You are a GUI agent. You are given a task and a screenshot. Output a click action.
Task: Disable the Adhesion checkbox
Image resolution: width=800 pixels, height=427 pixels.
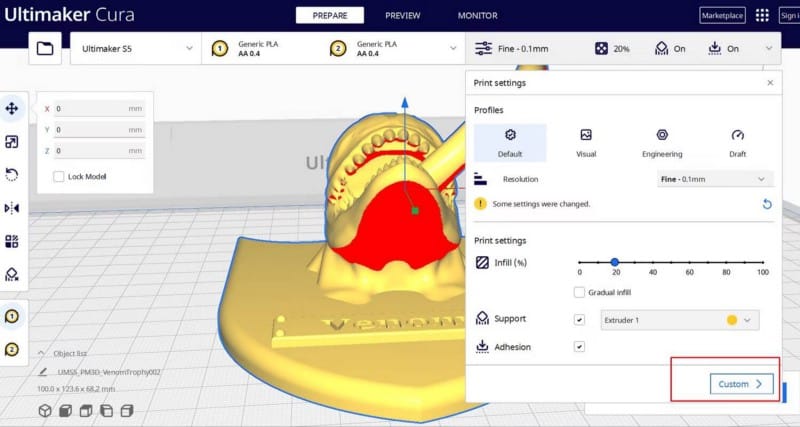click(579, 347)
